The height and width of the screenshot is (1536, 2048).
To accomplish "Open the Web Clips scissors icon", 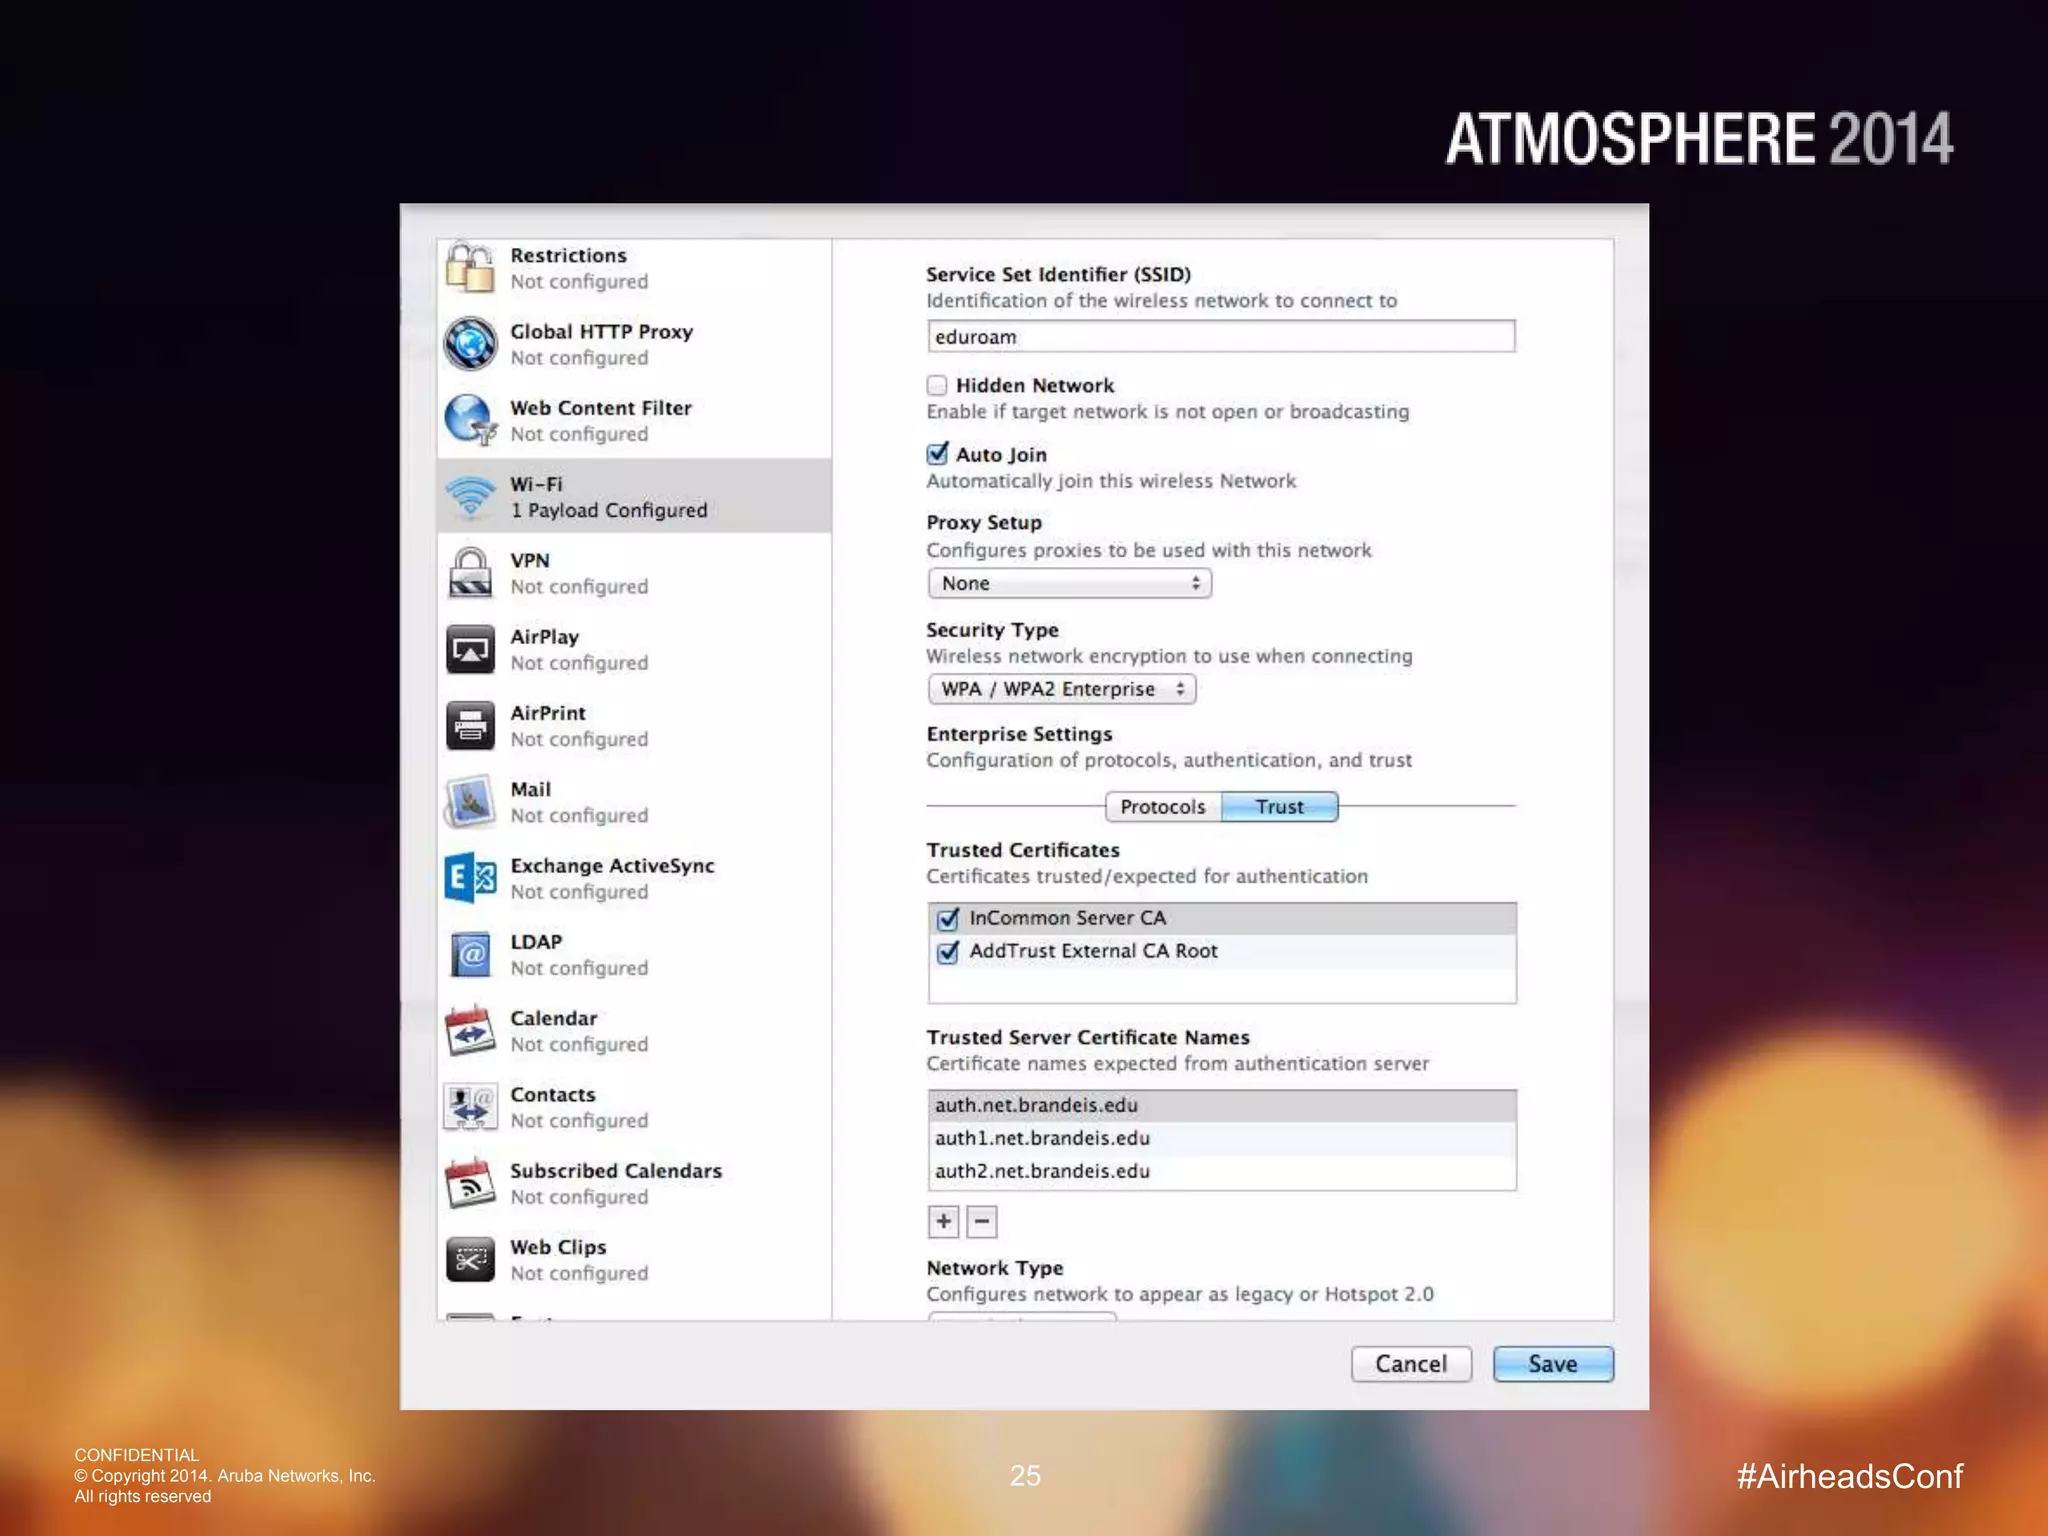I will 470,1260.
